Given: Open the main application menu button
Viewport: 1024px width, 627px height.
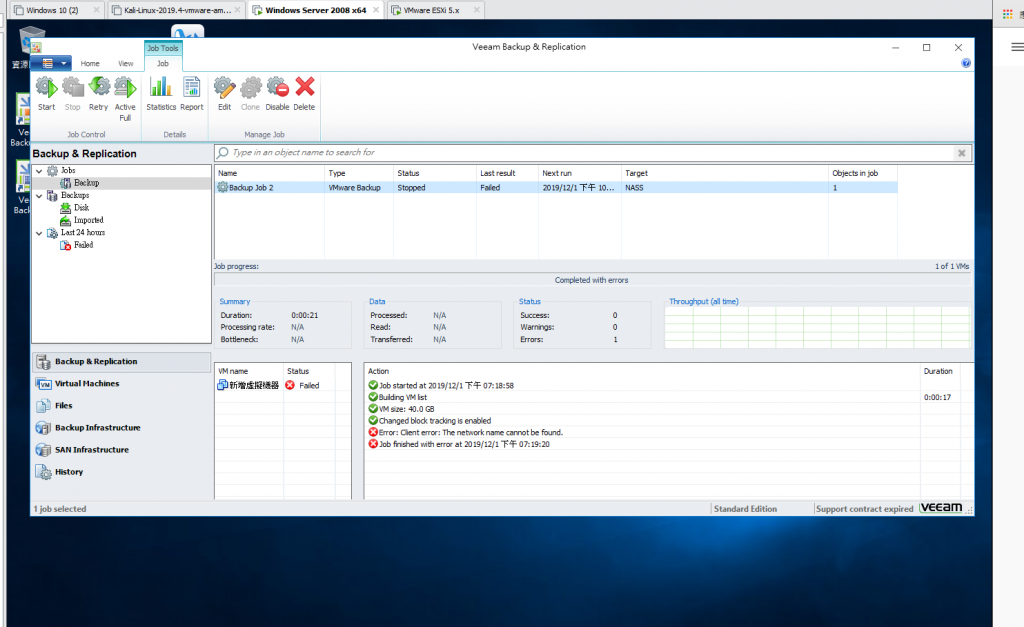Looking at the screenshot, I should tap(54, 63).
